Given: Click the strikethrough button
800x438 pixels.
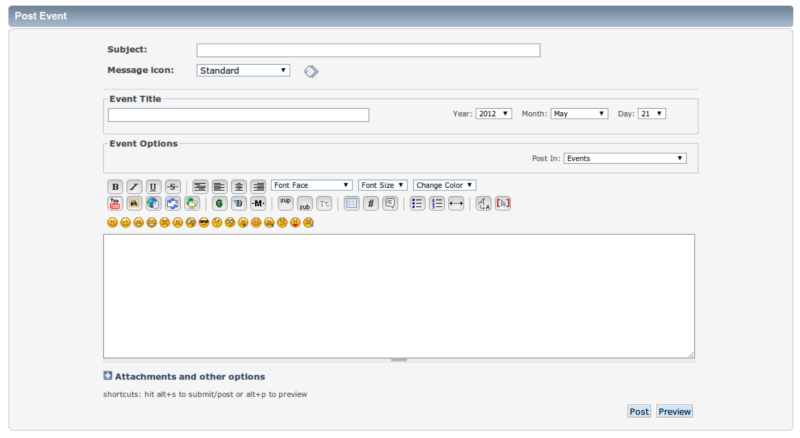Looking at the screenshot, I should click(172, 186).
